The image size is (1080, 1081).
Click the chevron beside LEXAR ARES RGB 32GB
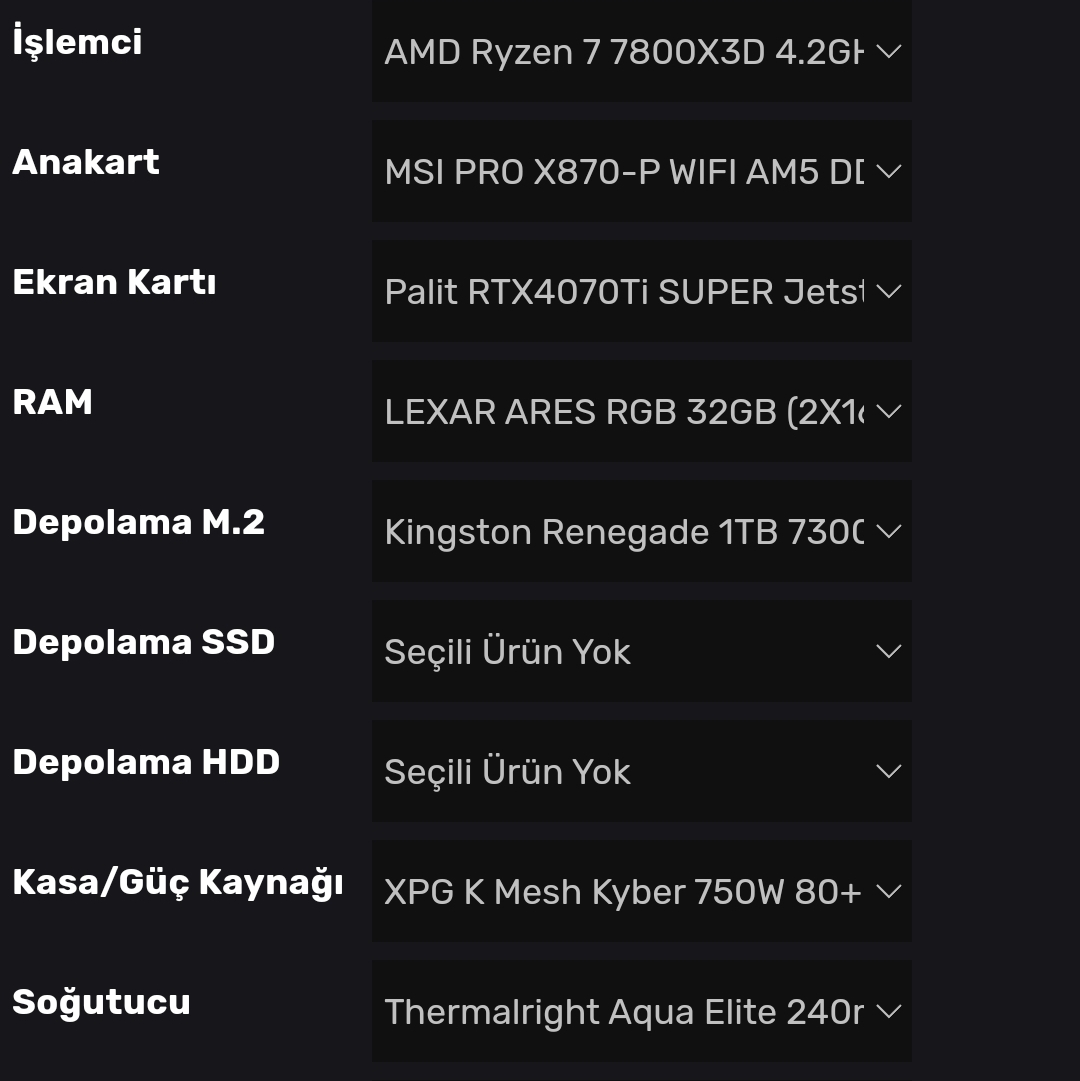click(888, 411)
